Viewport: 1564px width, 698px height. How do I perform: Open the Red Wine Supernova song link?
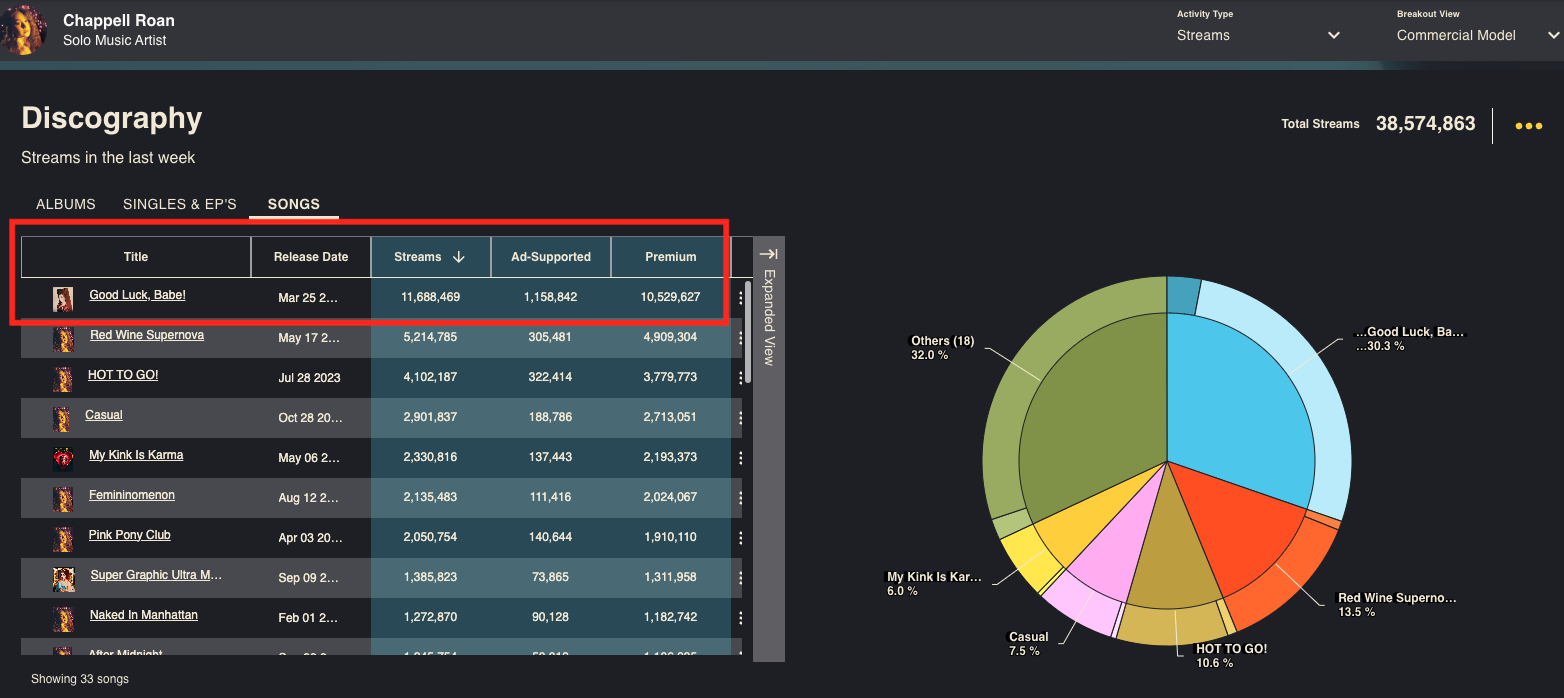[x=147, y=335]
